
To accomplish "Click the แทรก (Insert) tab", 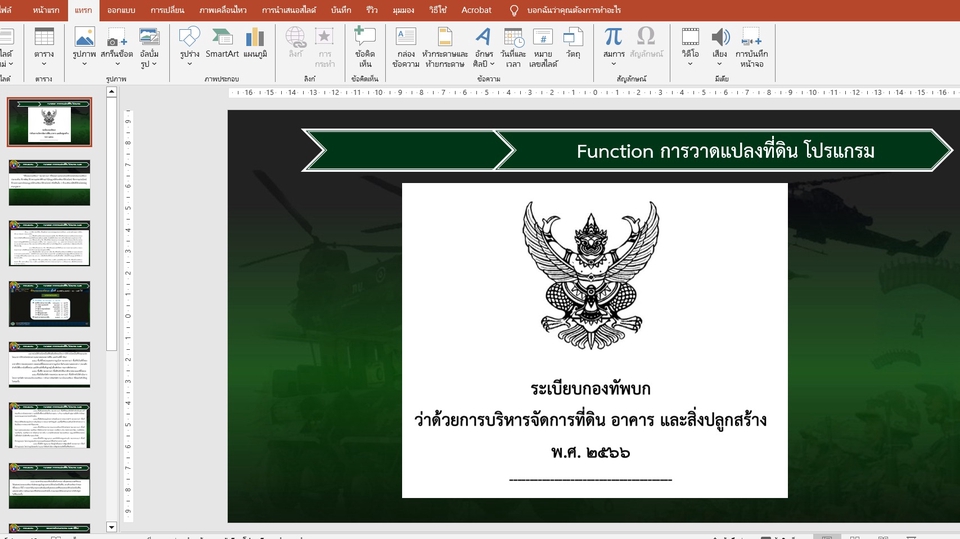I will pyautogui.click(x=83, y=10).
